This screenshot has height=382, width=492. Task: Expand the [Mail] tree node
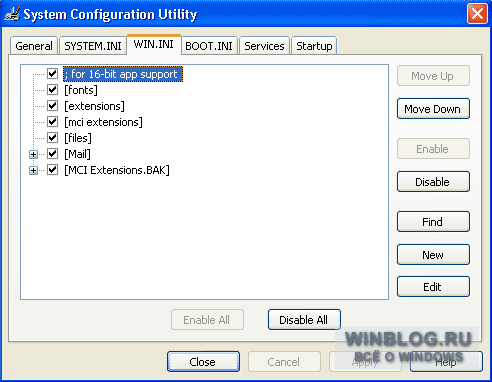[x=33, y=154]
